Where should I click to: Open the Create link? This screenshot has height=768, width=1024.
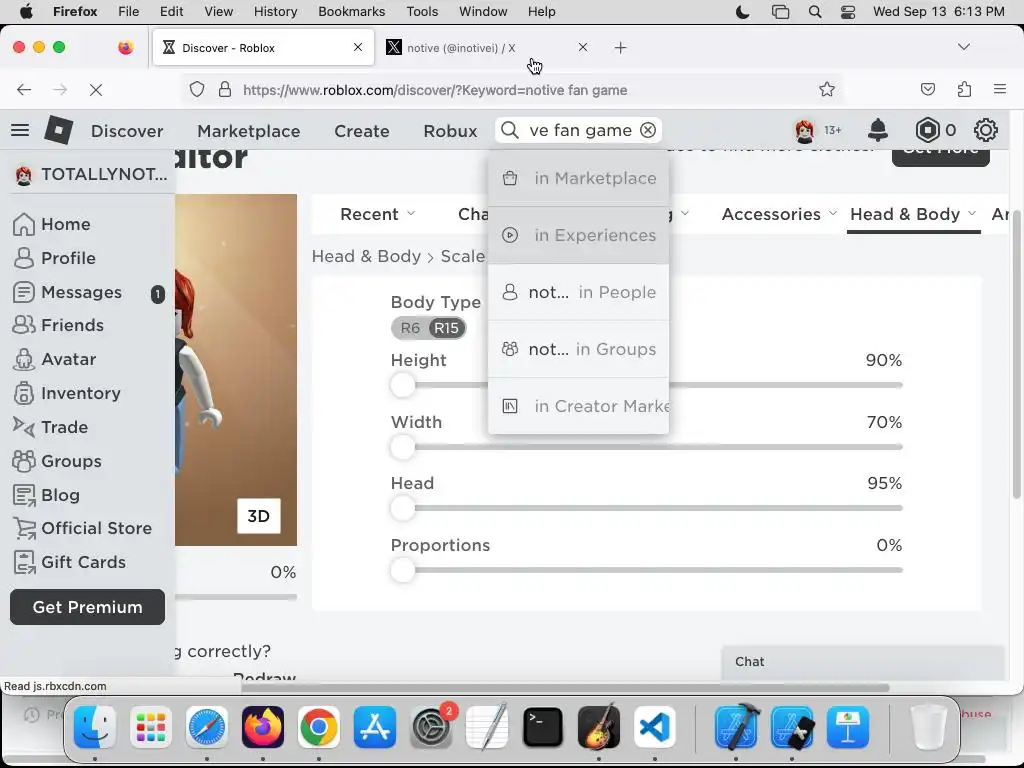click(362, 131)
